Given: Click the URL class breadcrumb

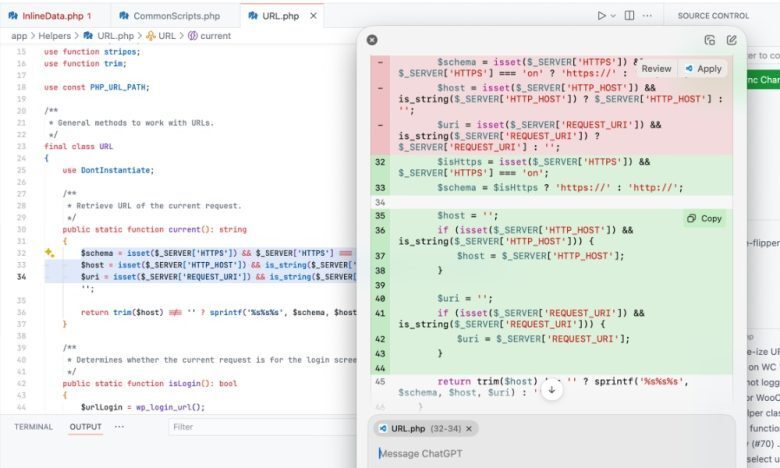Looking at the screenshot, I should click(161, 36).
